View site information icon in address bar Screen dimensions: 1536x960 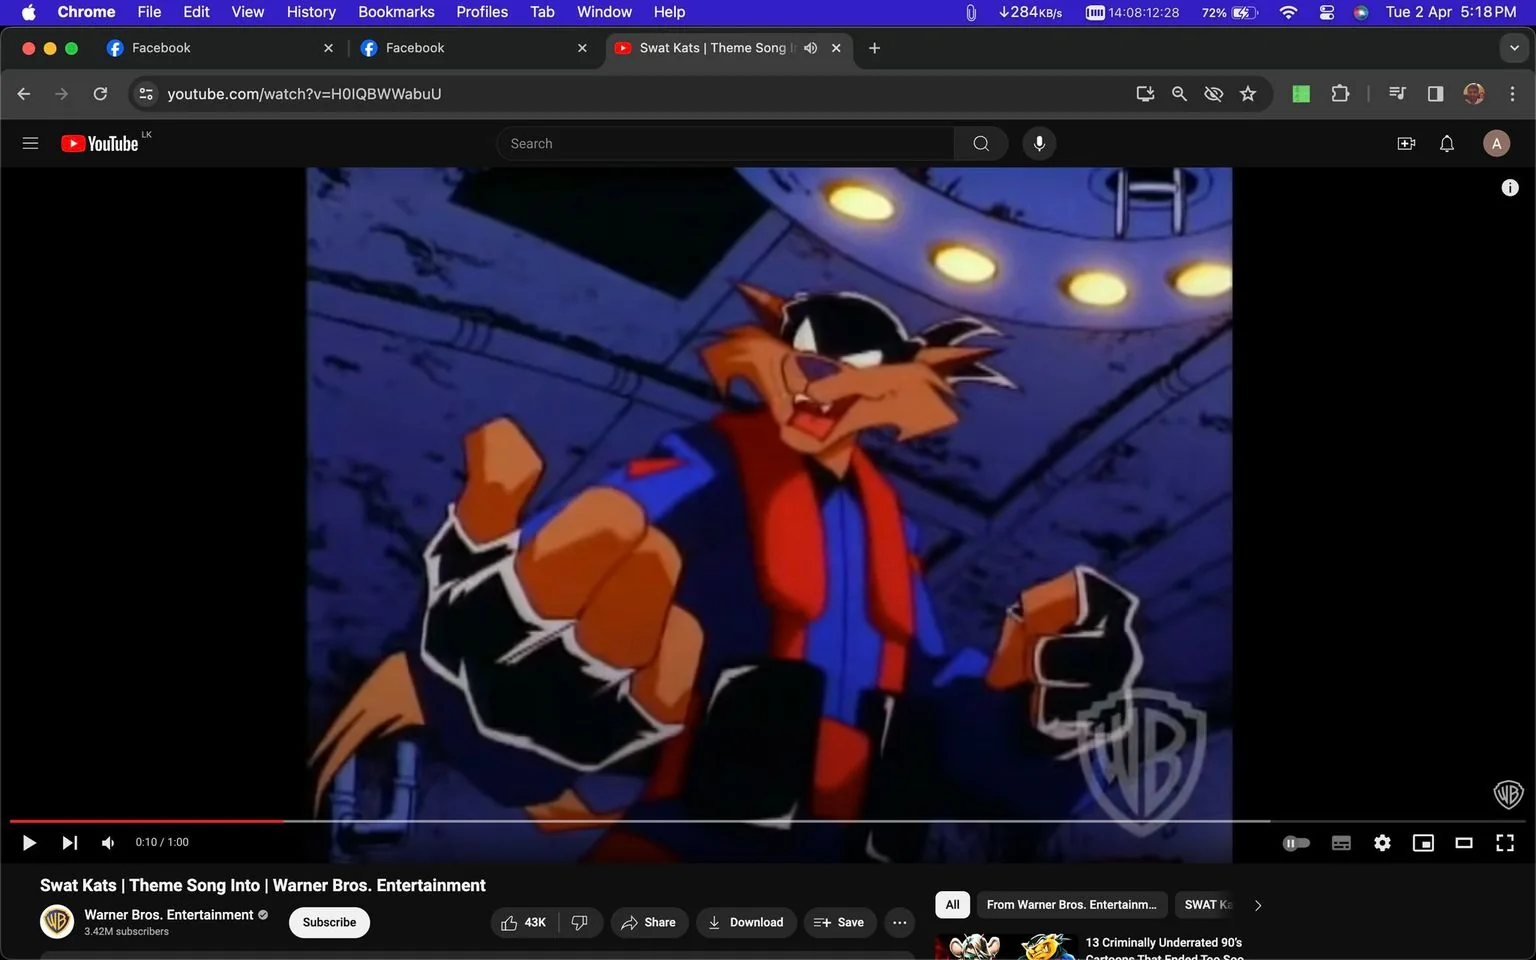[146, 94]
